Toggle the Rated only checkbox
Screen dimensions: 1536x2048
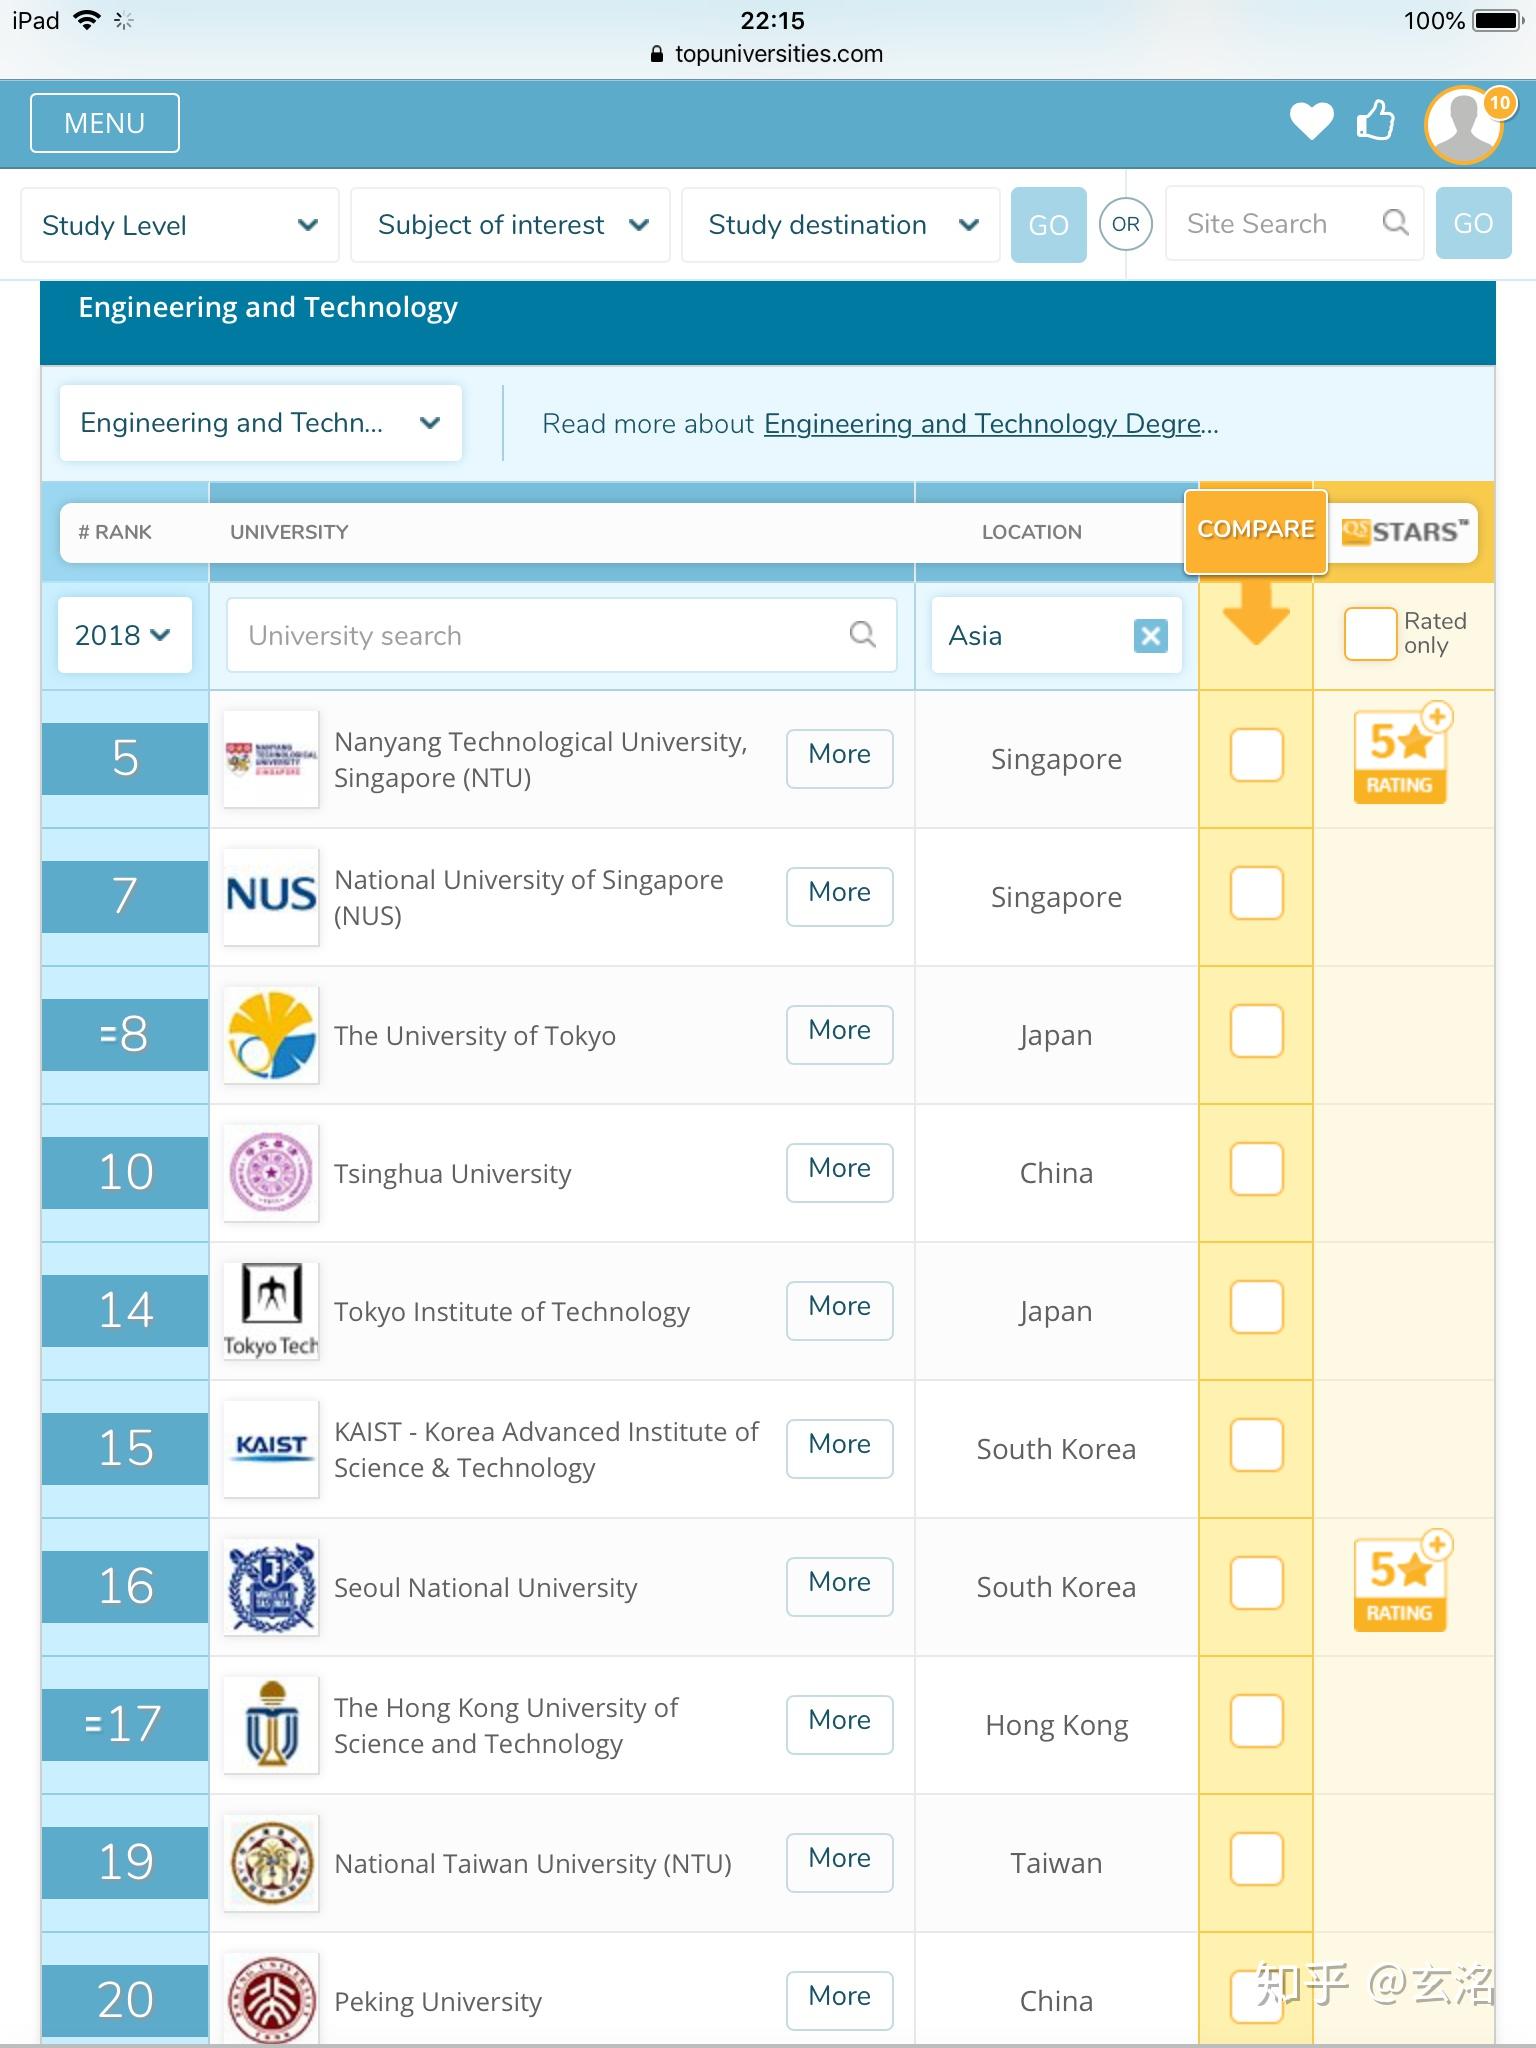1370,634
